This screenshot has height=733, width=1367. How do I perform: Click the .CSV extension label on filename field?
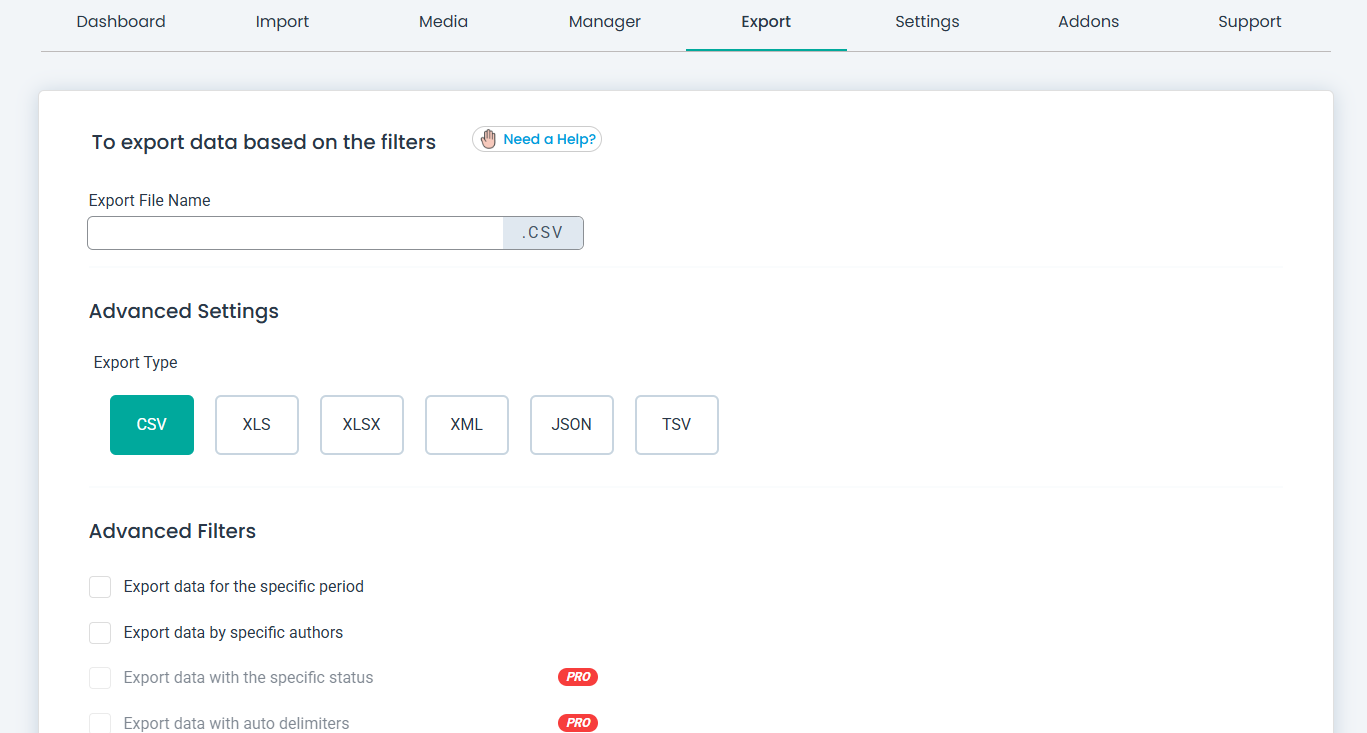click(x=543, y=232)
